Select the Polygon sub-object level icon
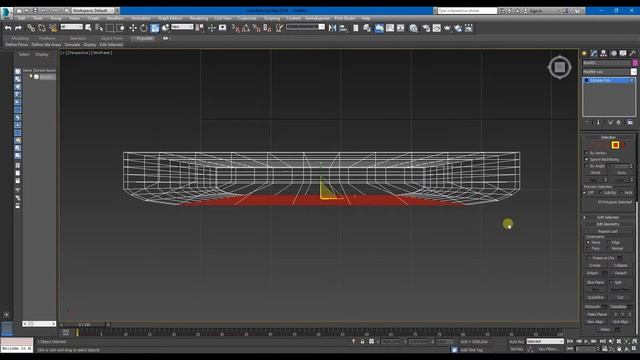The image size is (640, 360). [616, 145]
